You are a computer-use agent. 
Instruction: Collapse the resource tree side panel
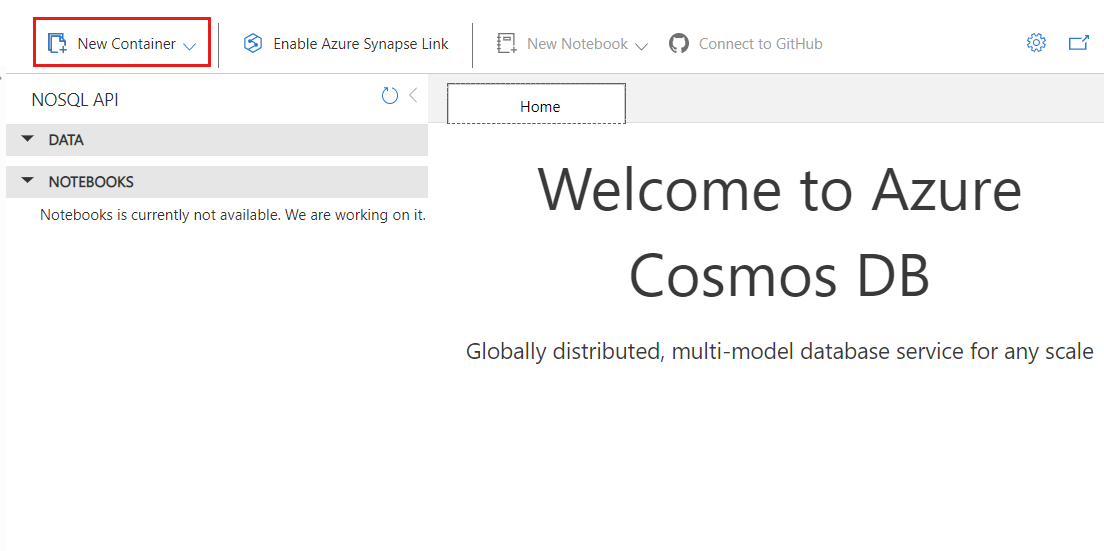pos(413,96)
